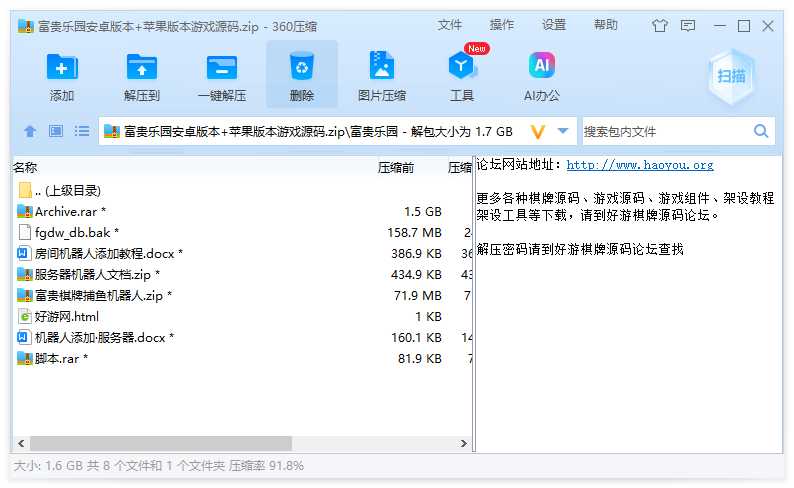Click the 好游网.html browser file icon
The width and height of the screenshot is (794, 488).
point(24,316)
